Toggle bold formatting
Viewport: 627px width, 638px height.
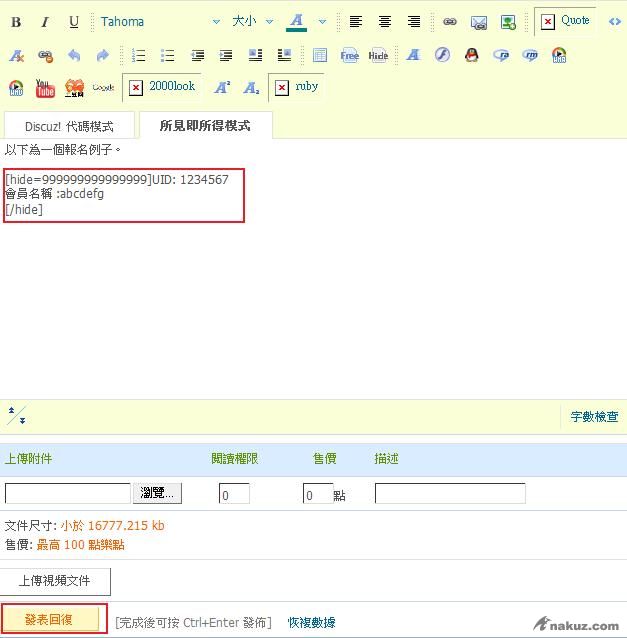(x=16, y=22)
